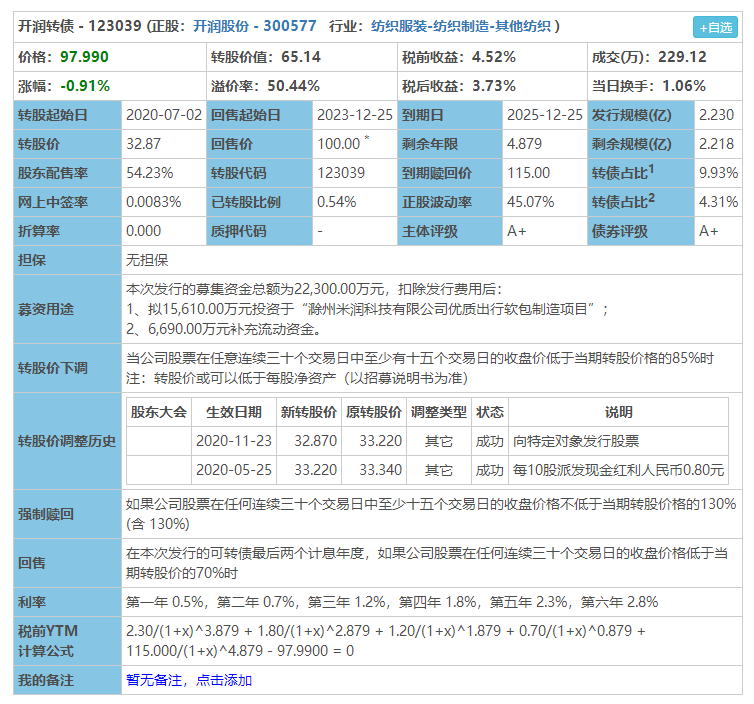Click the 转股起始日 date 2020-07-02
This screenshot has height=704, width=754.
tap(164, 115)
